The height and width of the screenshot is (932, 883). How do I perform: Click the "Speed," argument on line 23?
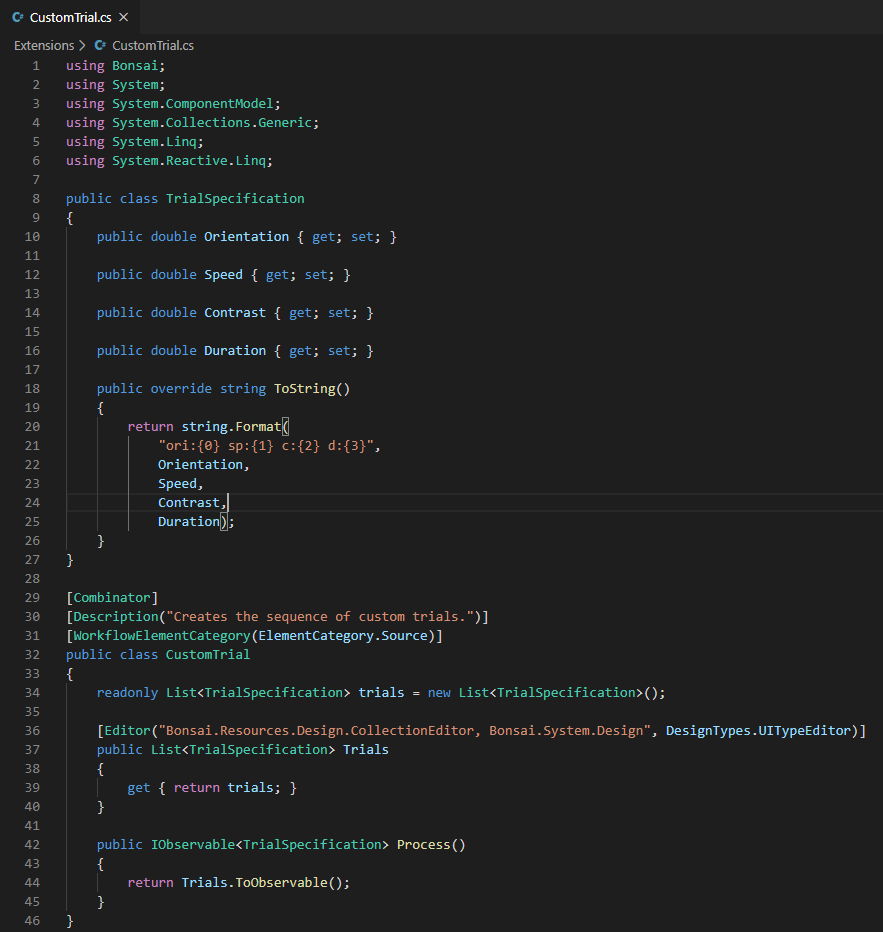coord(181,484)
